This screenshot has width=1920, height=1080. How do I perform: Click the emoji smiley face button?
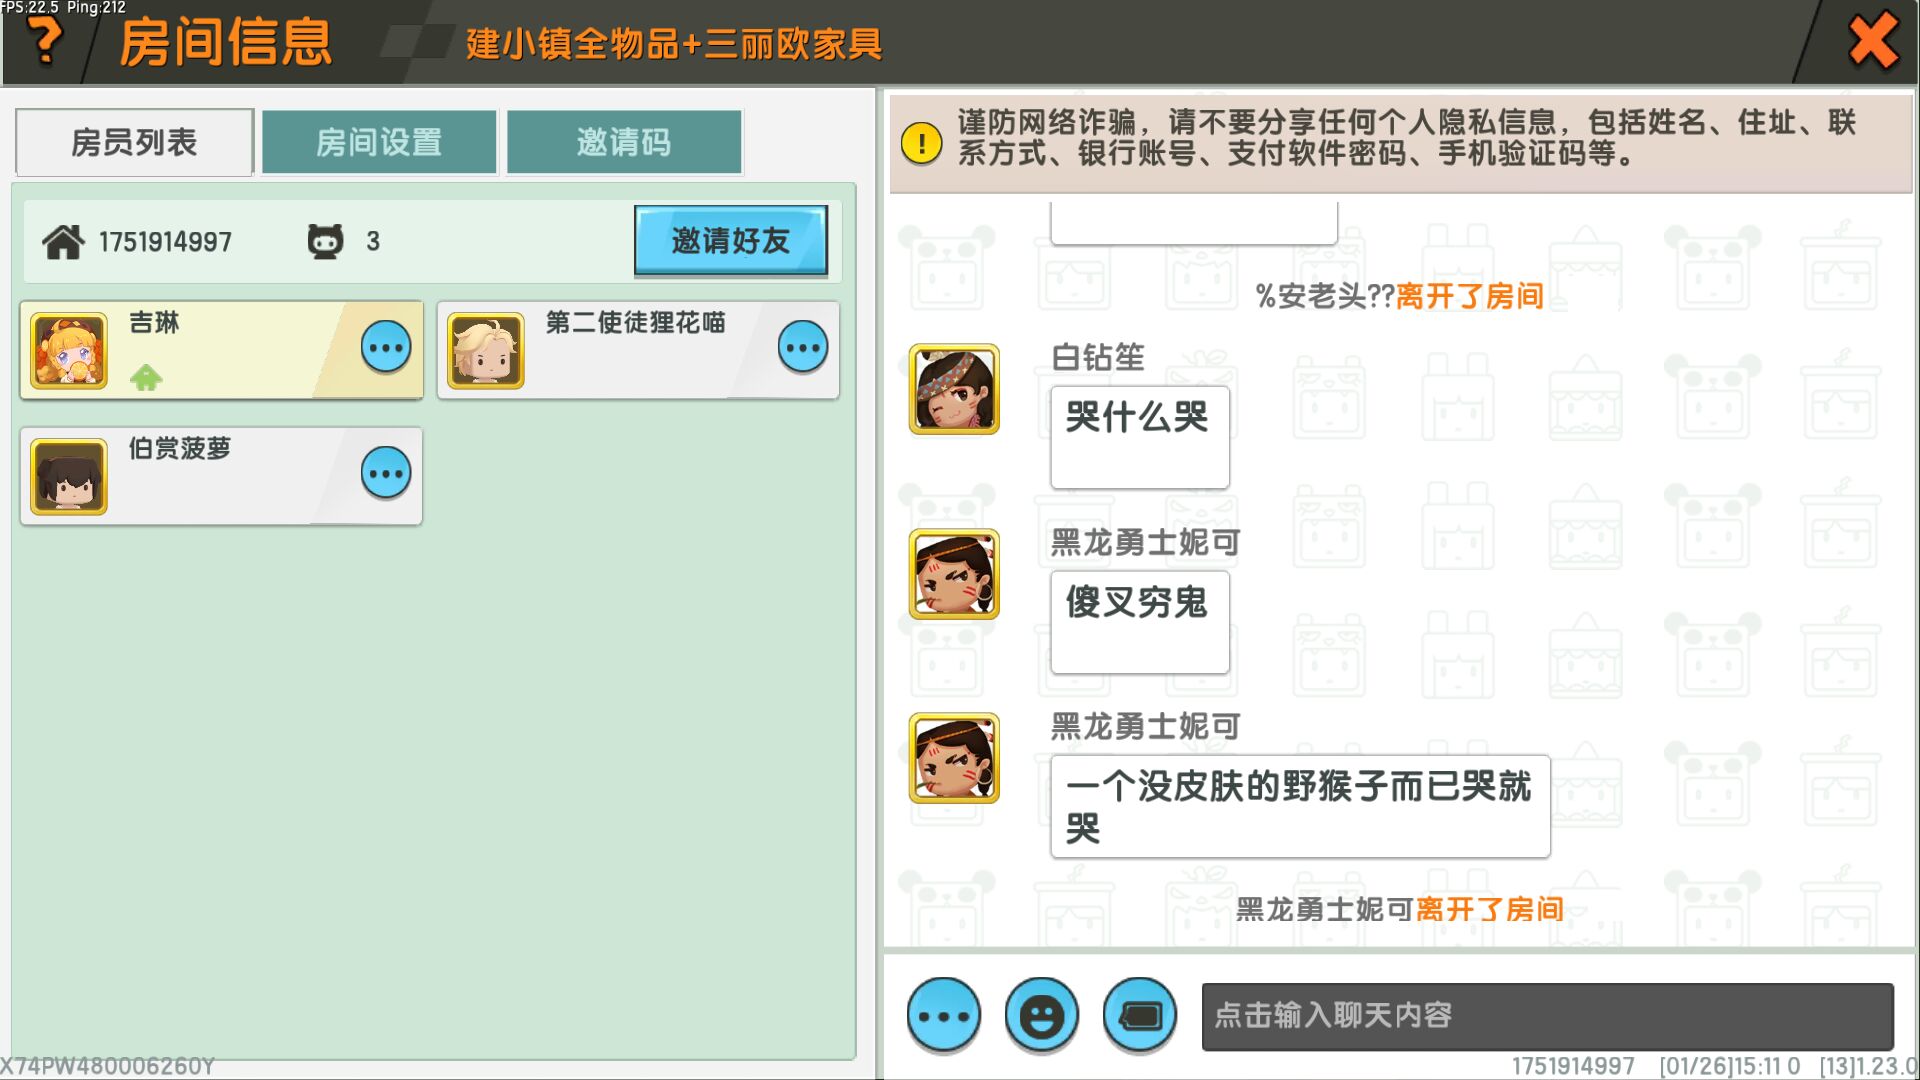tap(1041, 1015)
